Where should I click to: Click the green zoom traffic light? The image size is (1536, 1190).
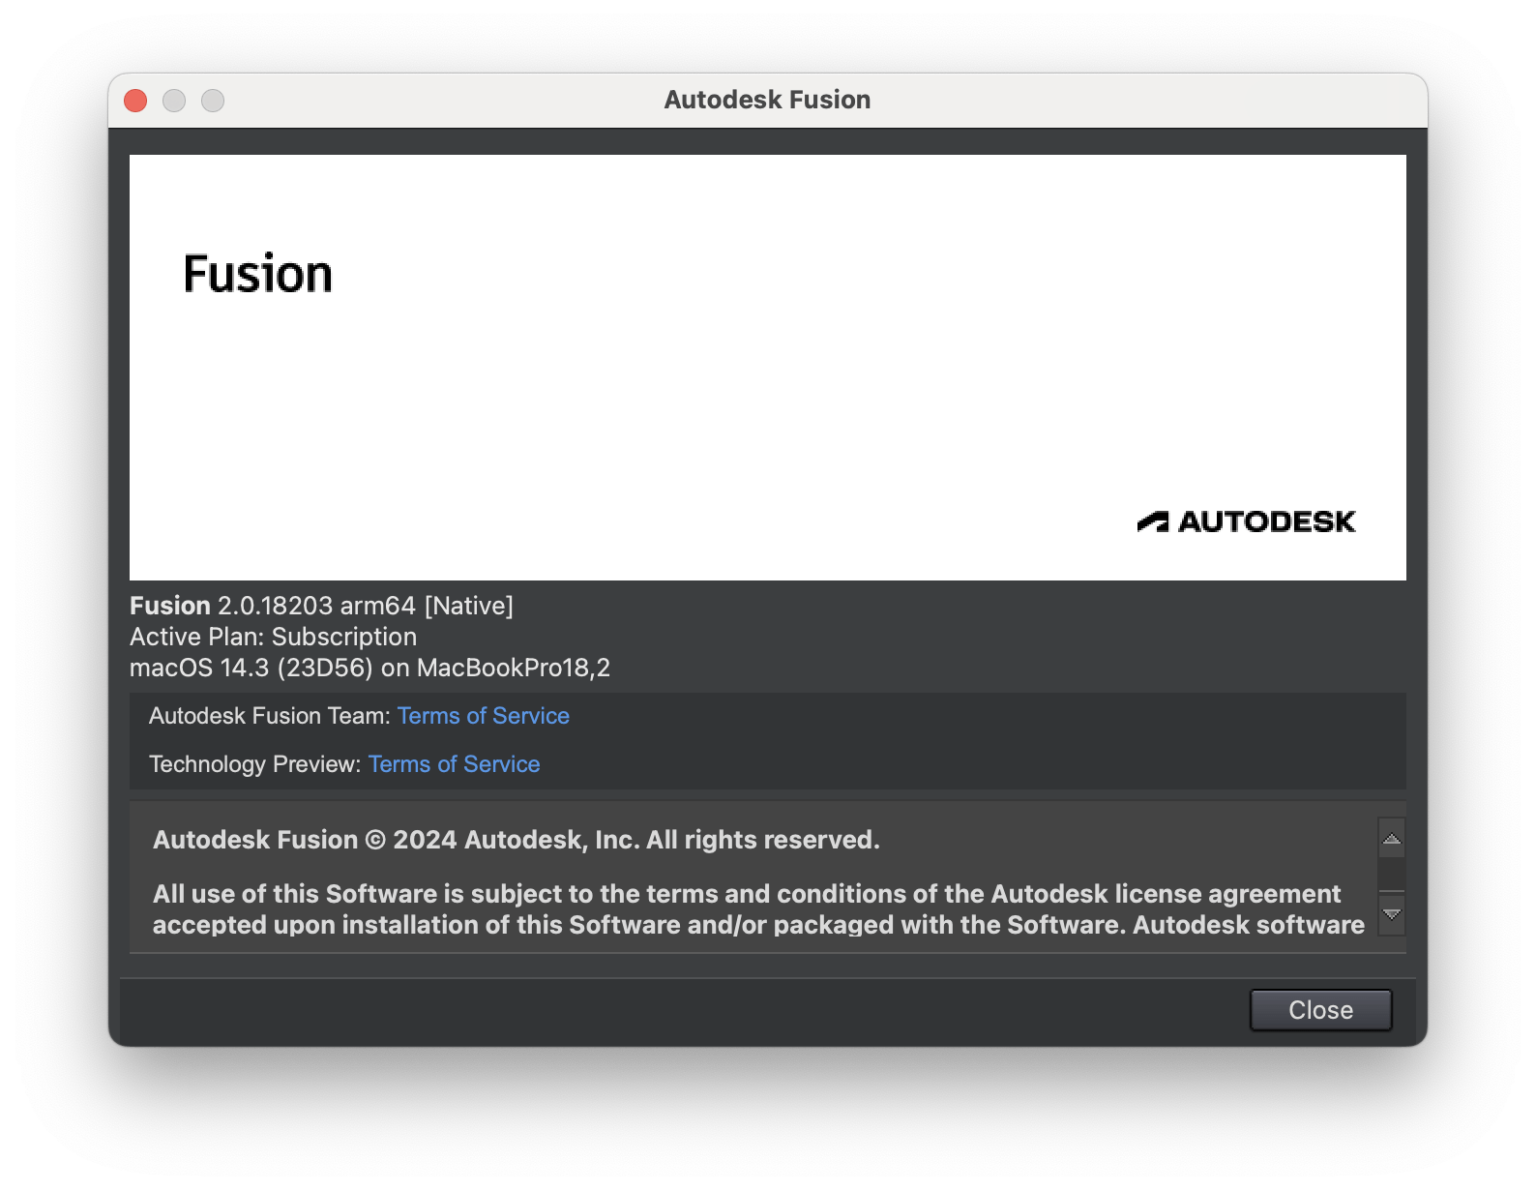click(213, 100)
